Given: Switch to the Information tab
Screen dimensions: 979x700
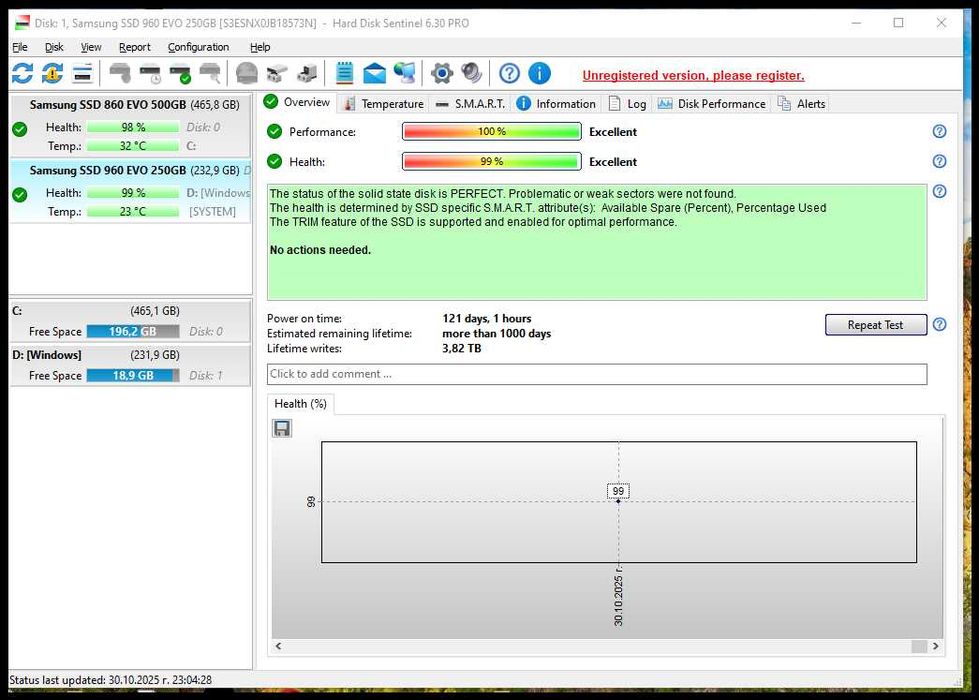Looking at the screenshot, I should coord(556,104).
